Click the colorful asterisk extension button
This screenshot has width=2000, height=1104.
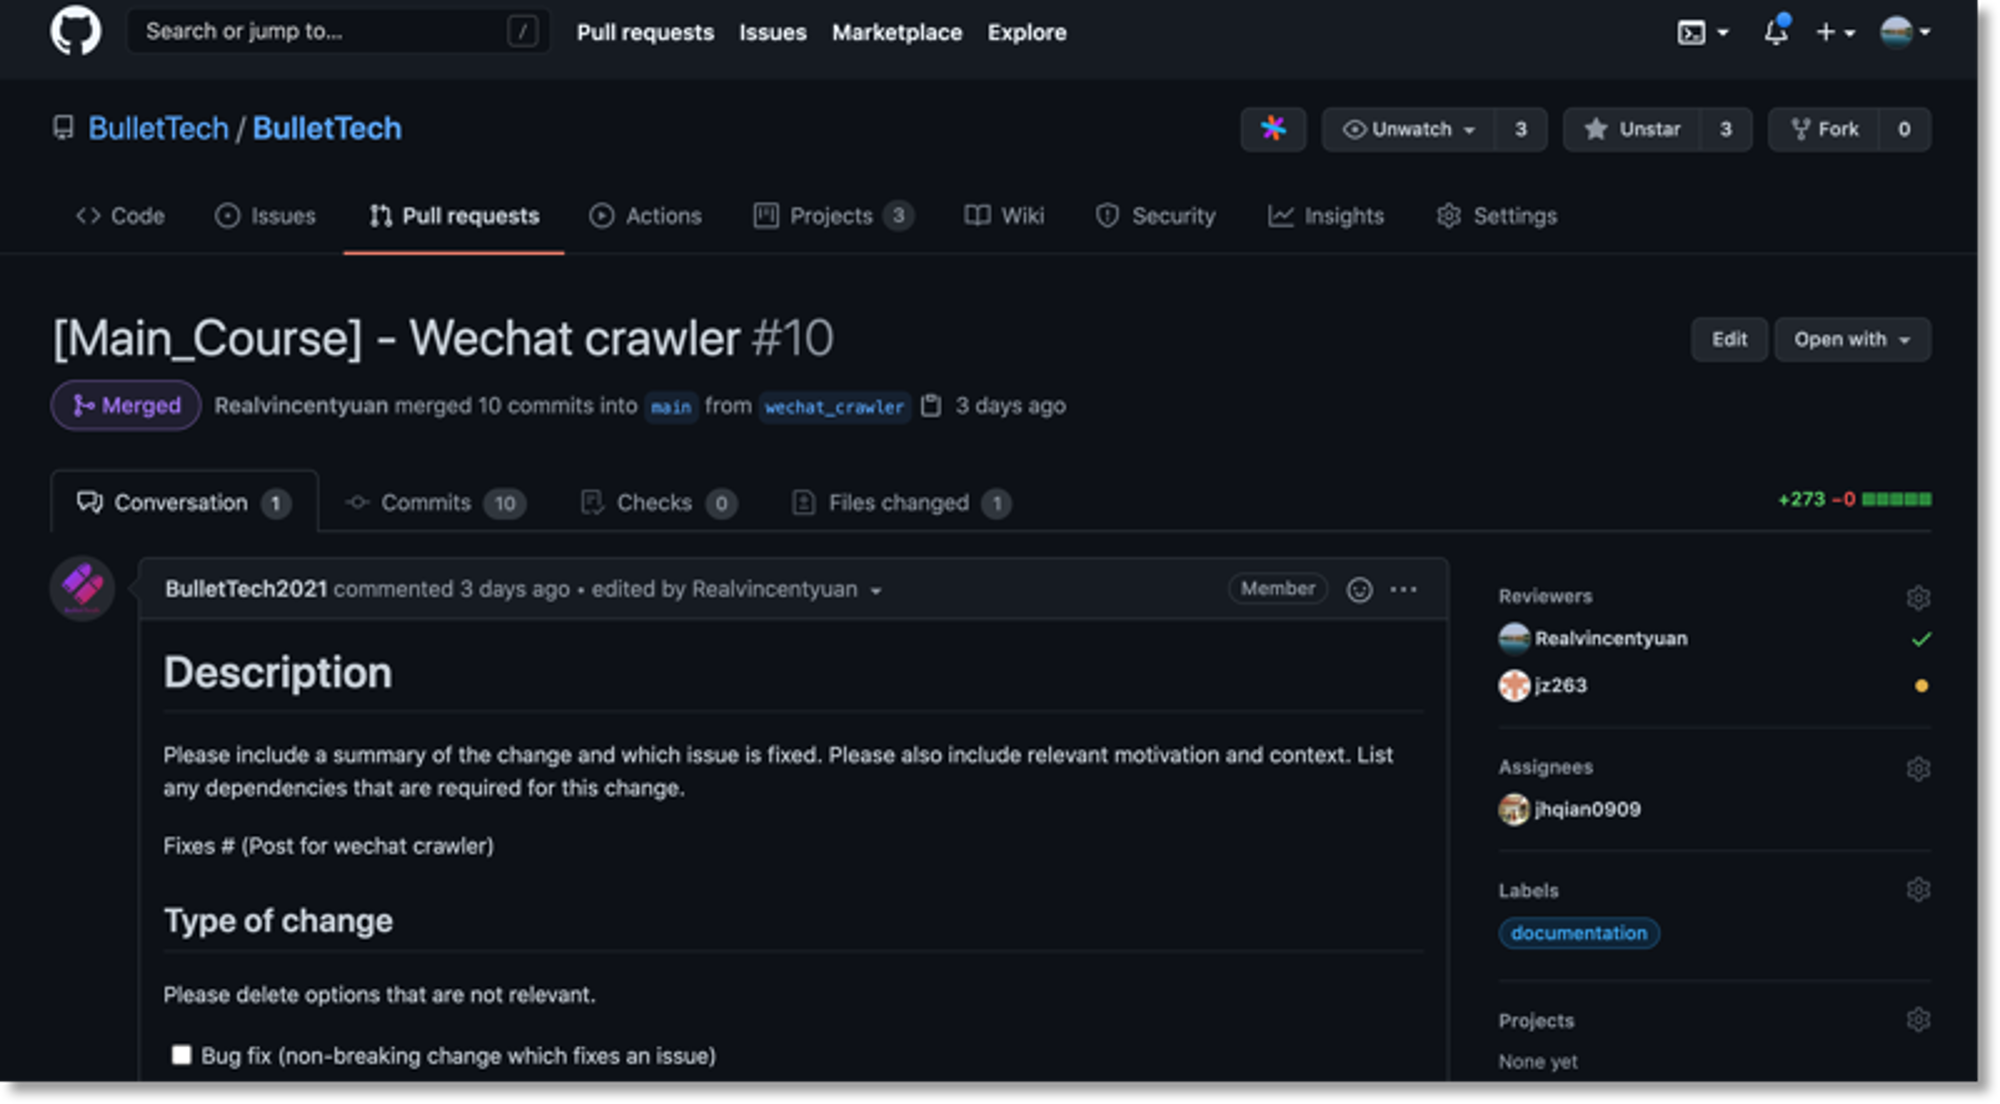(1273, 129)
